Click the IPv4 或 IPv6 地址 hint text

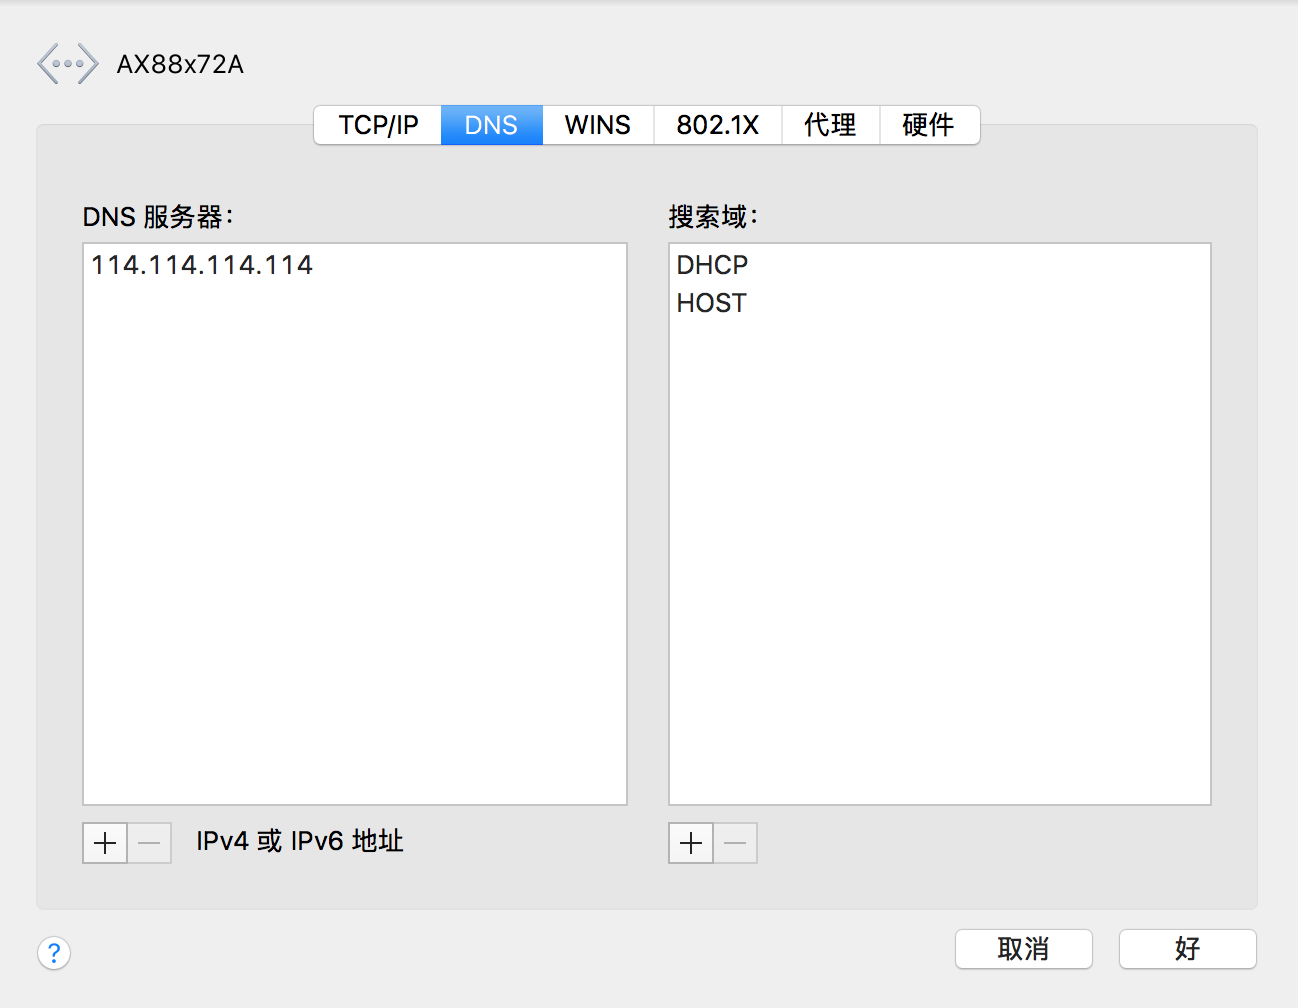point(299,841)
